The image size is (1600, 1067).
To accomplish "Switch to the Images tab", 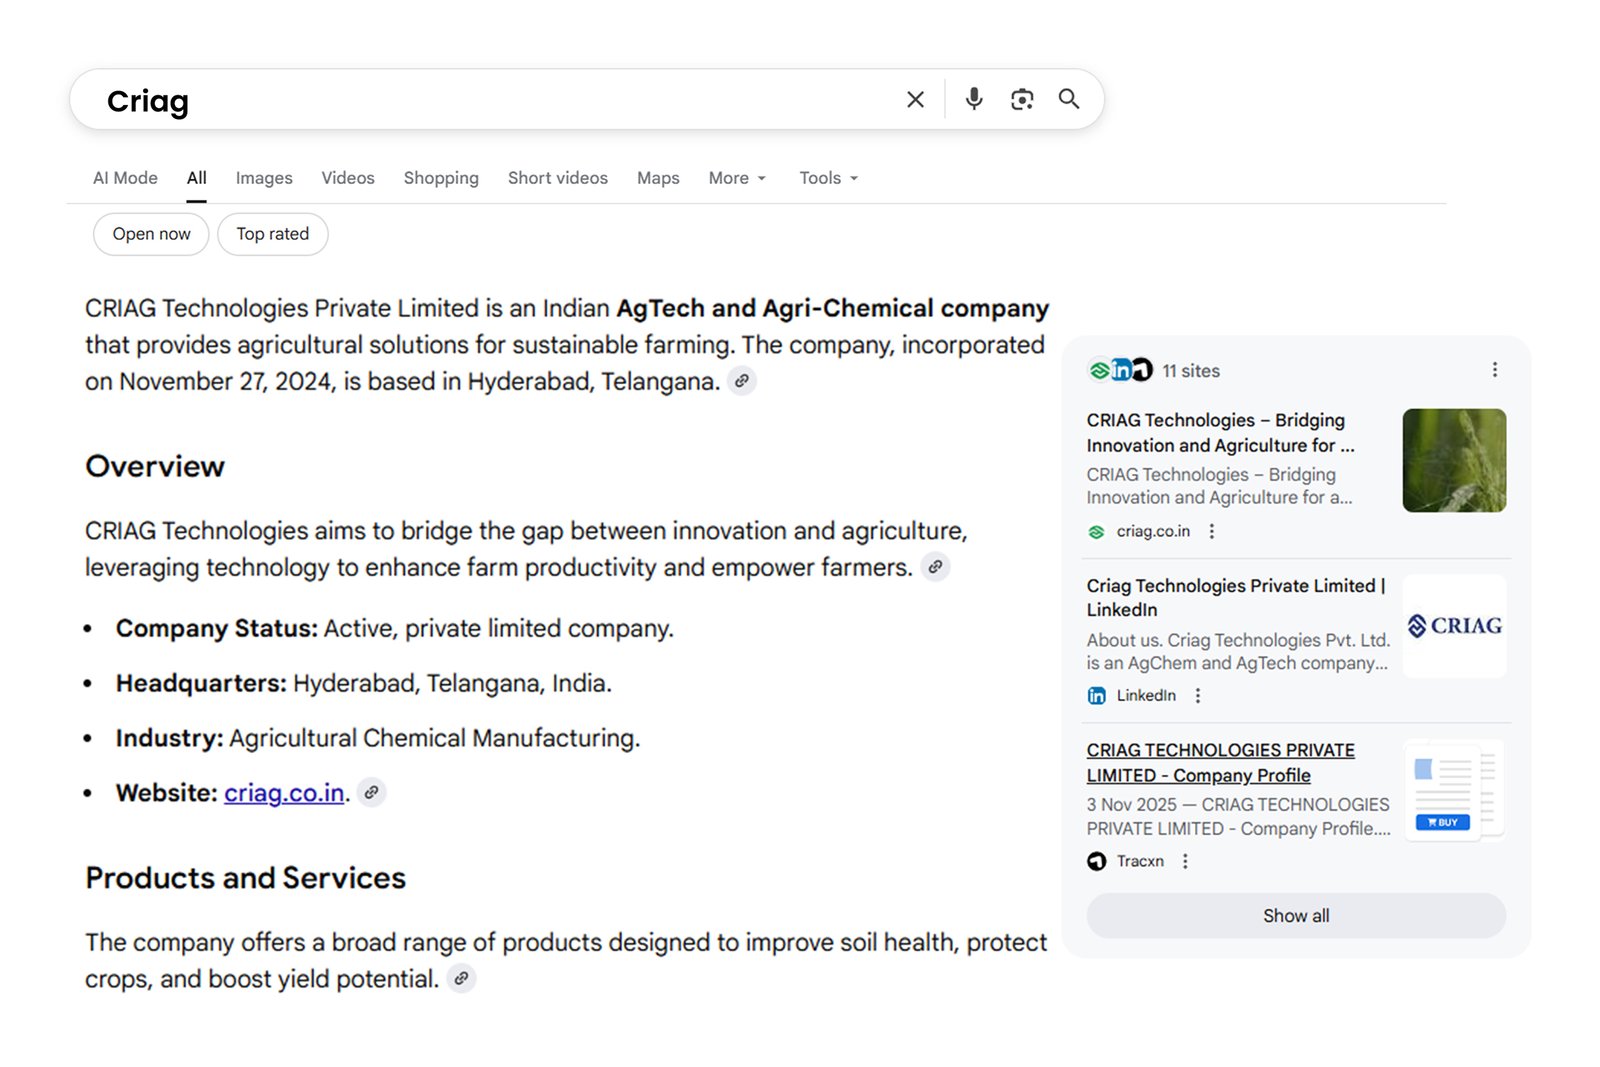I will coord(263,177).
